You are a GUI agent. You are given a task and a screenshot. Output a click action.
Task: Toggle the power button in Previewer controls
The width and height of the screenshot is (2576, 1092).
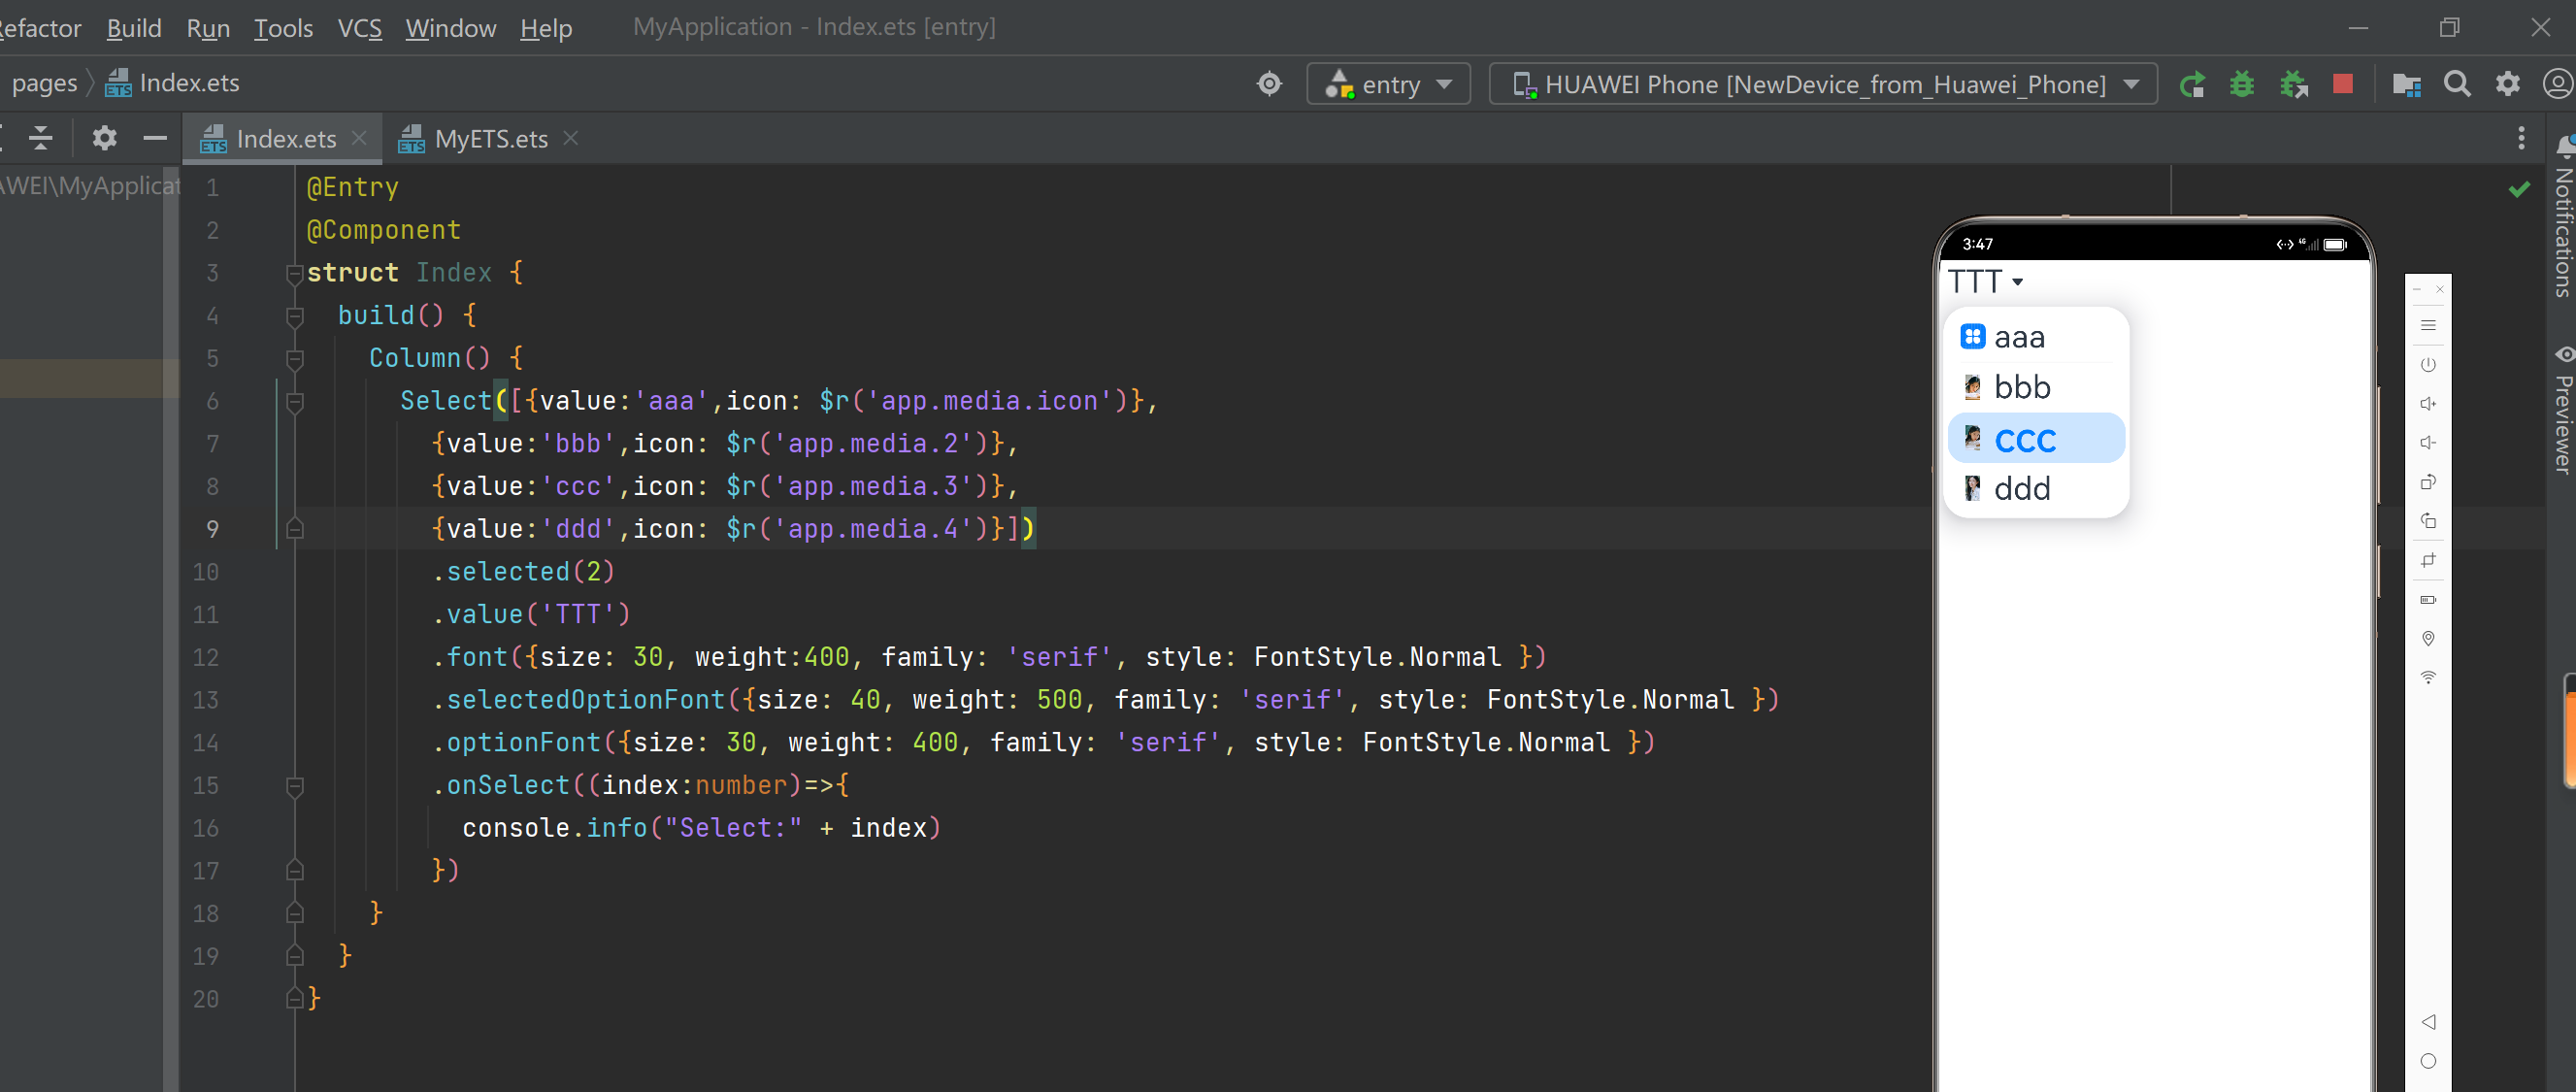[x=2428, y=366]
